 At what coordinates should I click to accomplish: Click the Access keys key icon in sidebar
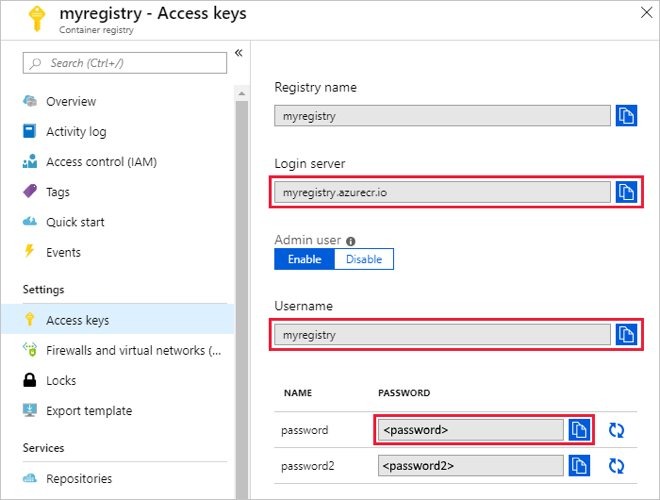pos(29,319)
